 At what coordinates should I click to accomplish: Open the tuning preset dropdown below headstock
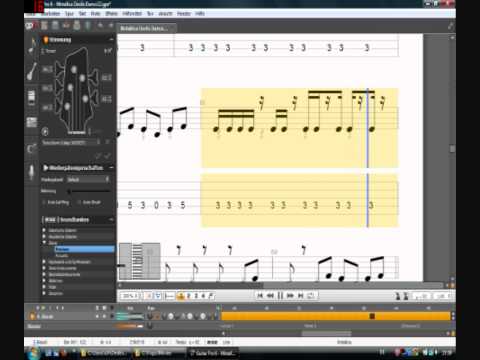tap(71, 143)
